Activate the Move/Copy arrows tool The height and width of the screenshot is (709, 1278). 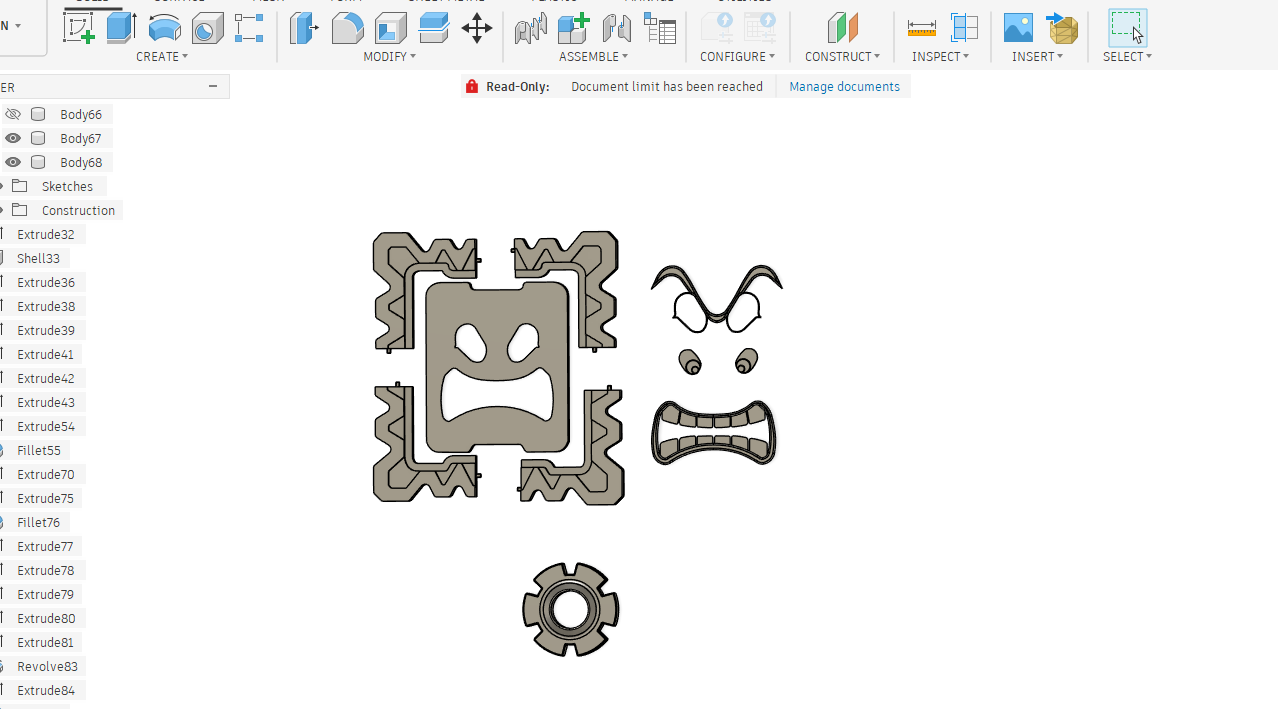[477, 27]
